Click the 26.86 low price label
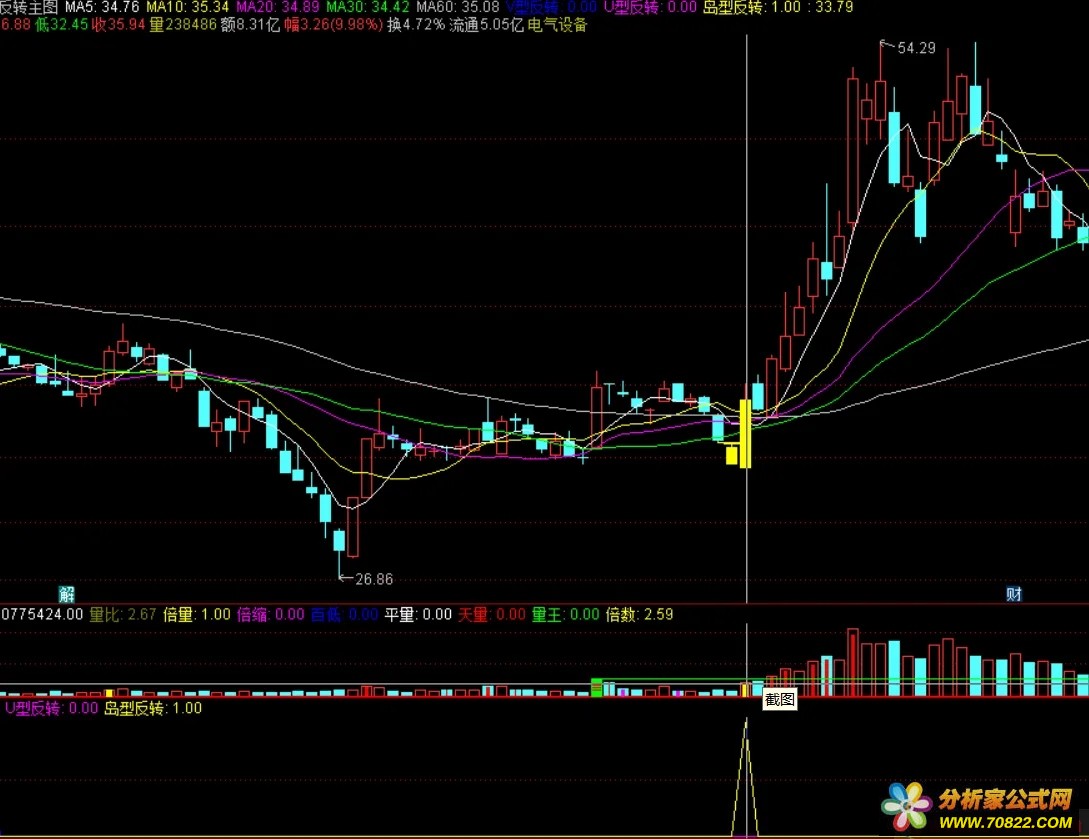 tap(374, 579)
